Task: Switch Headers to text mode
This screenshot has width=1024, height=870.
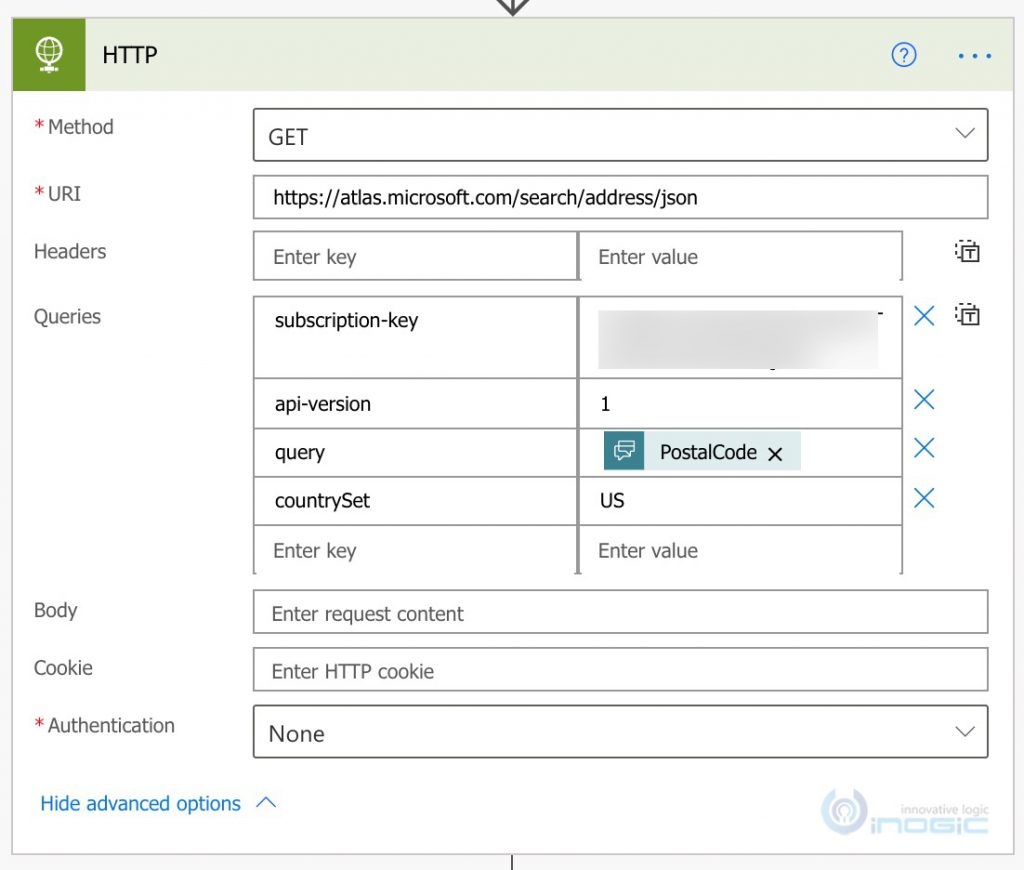Action: pyautogui.click(x=967, y=252)
